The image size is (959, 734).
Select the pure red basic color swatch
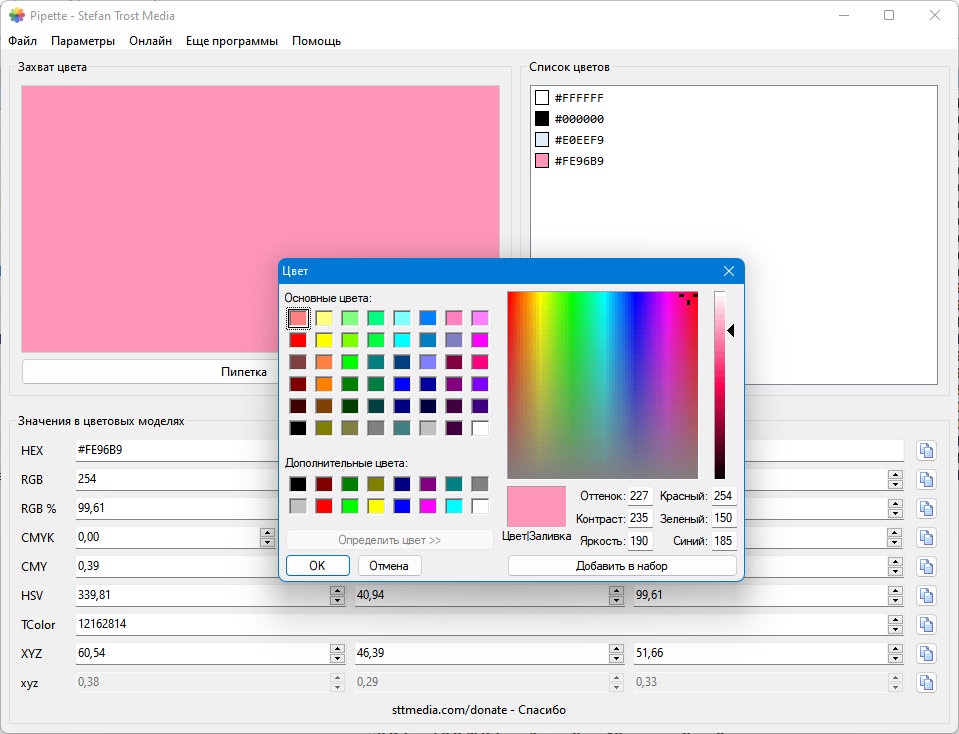pos(298,340)
